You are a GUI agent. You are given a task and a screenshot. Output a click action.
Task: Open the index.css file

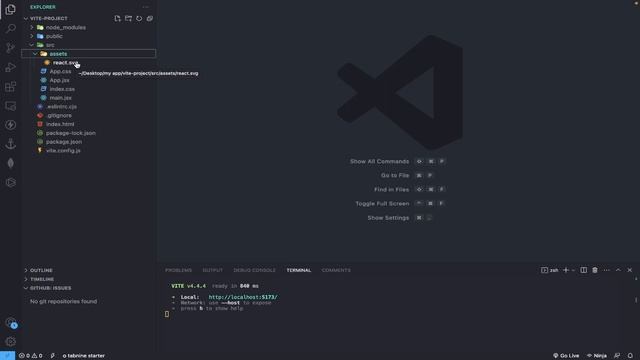click(62, 89)
